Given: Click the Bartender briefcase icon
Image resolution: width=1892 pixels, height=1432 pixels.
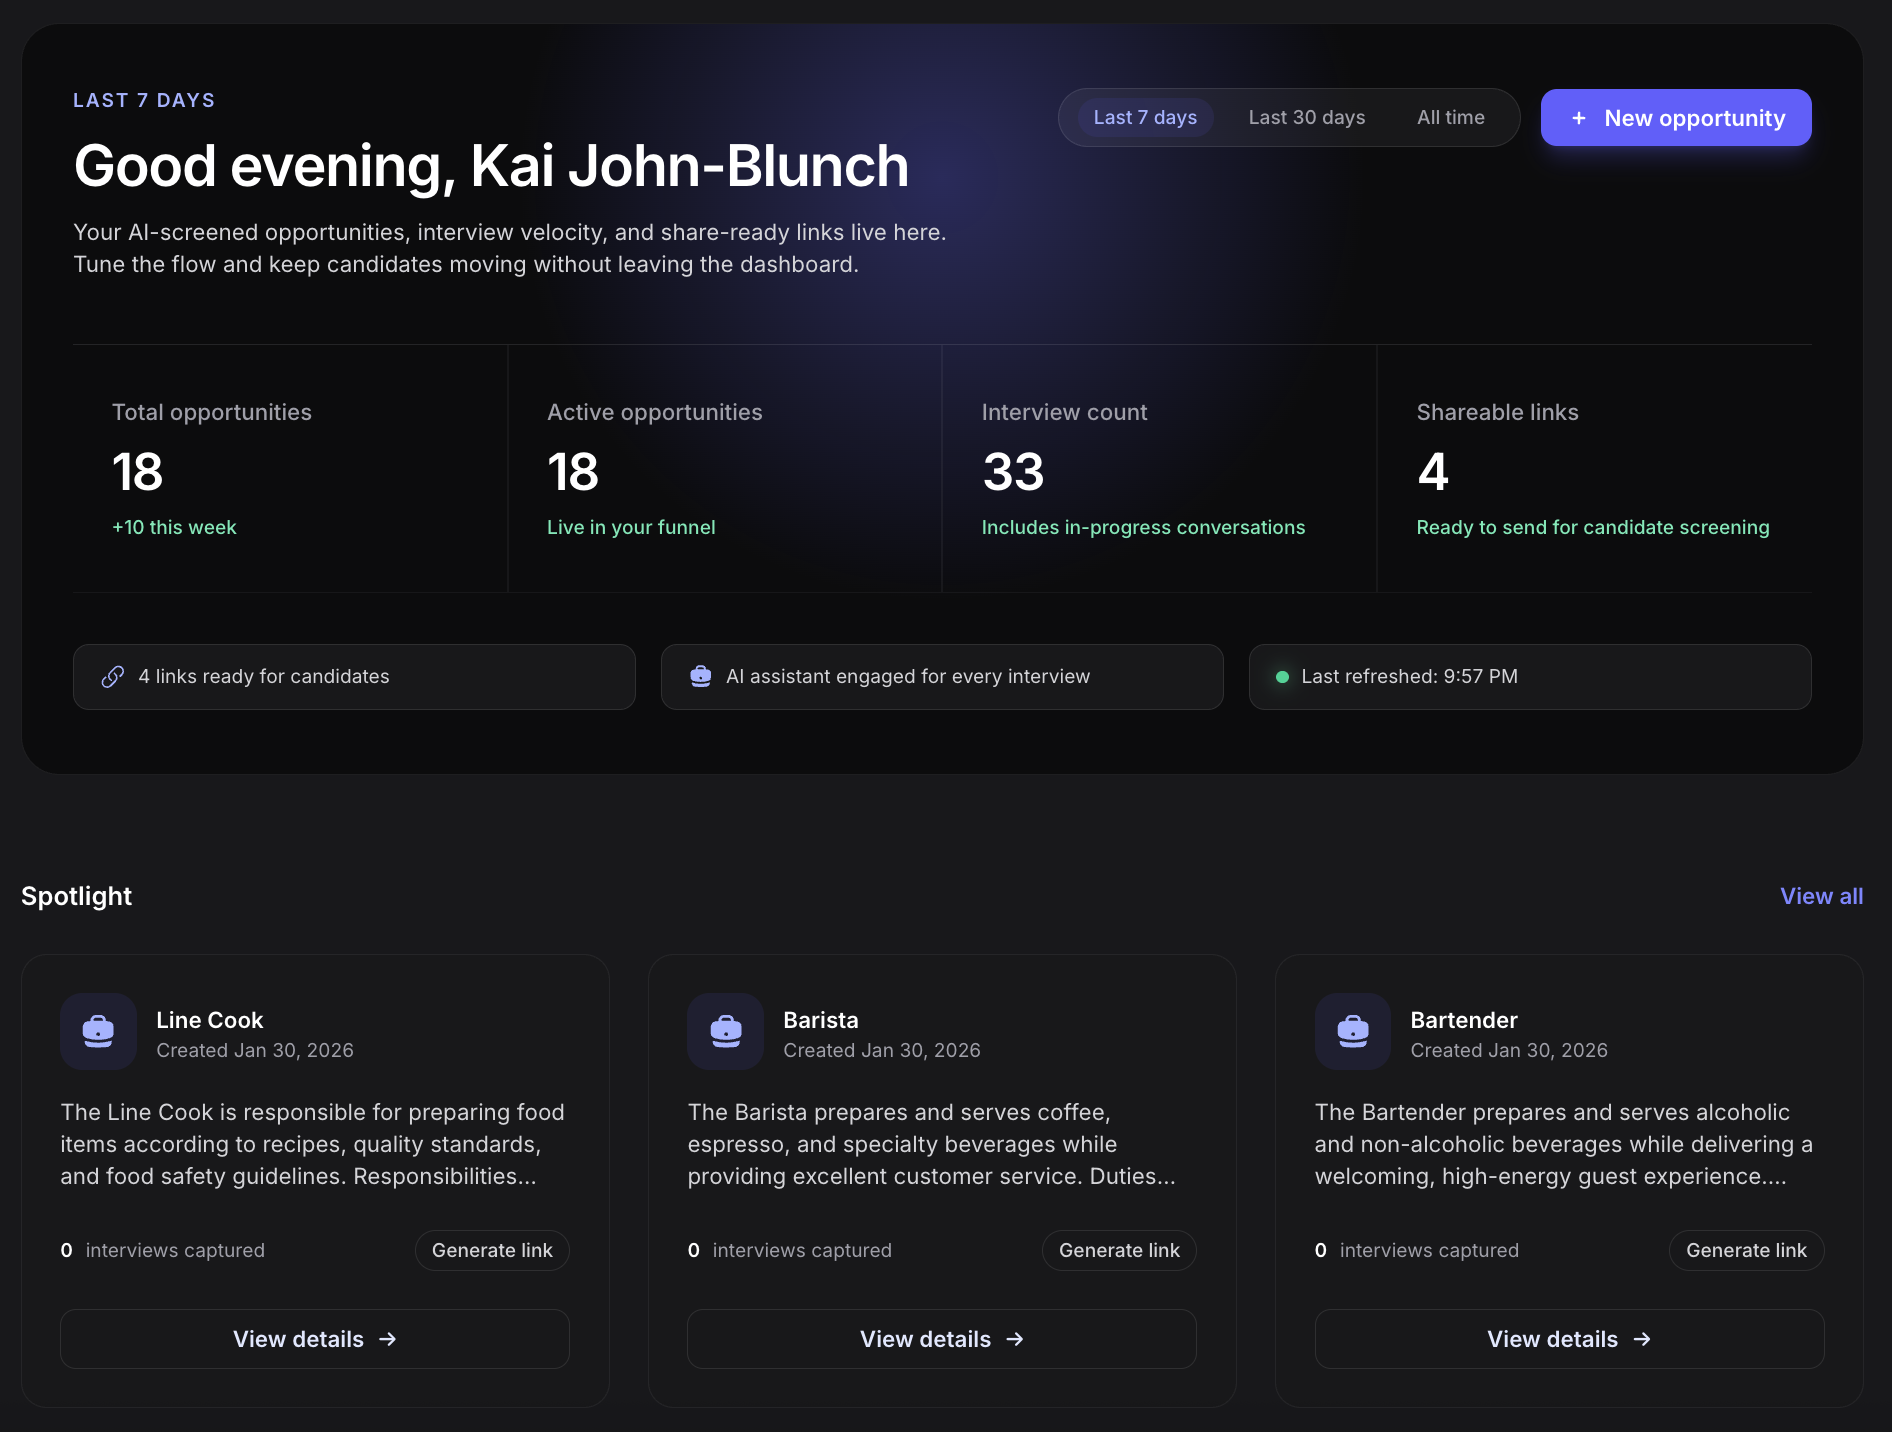Looking at the screenshot, I should pos(1352,1031).
